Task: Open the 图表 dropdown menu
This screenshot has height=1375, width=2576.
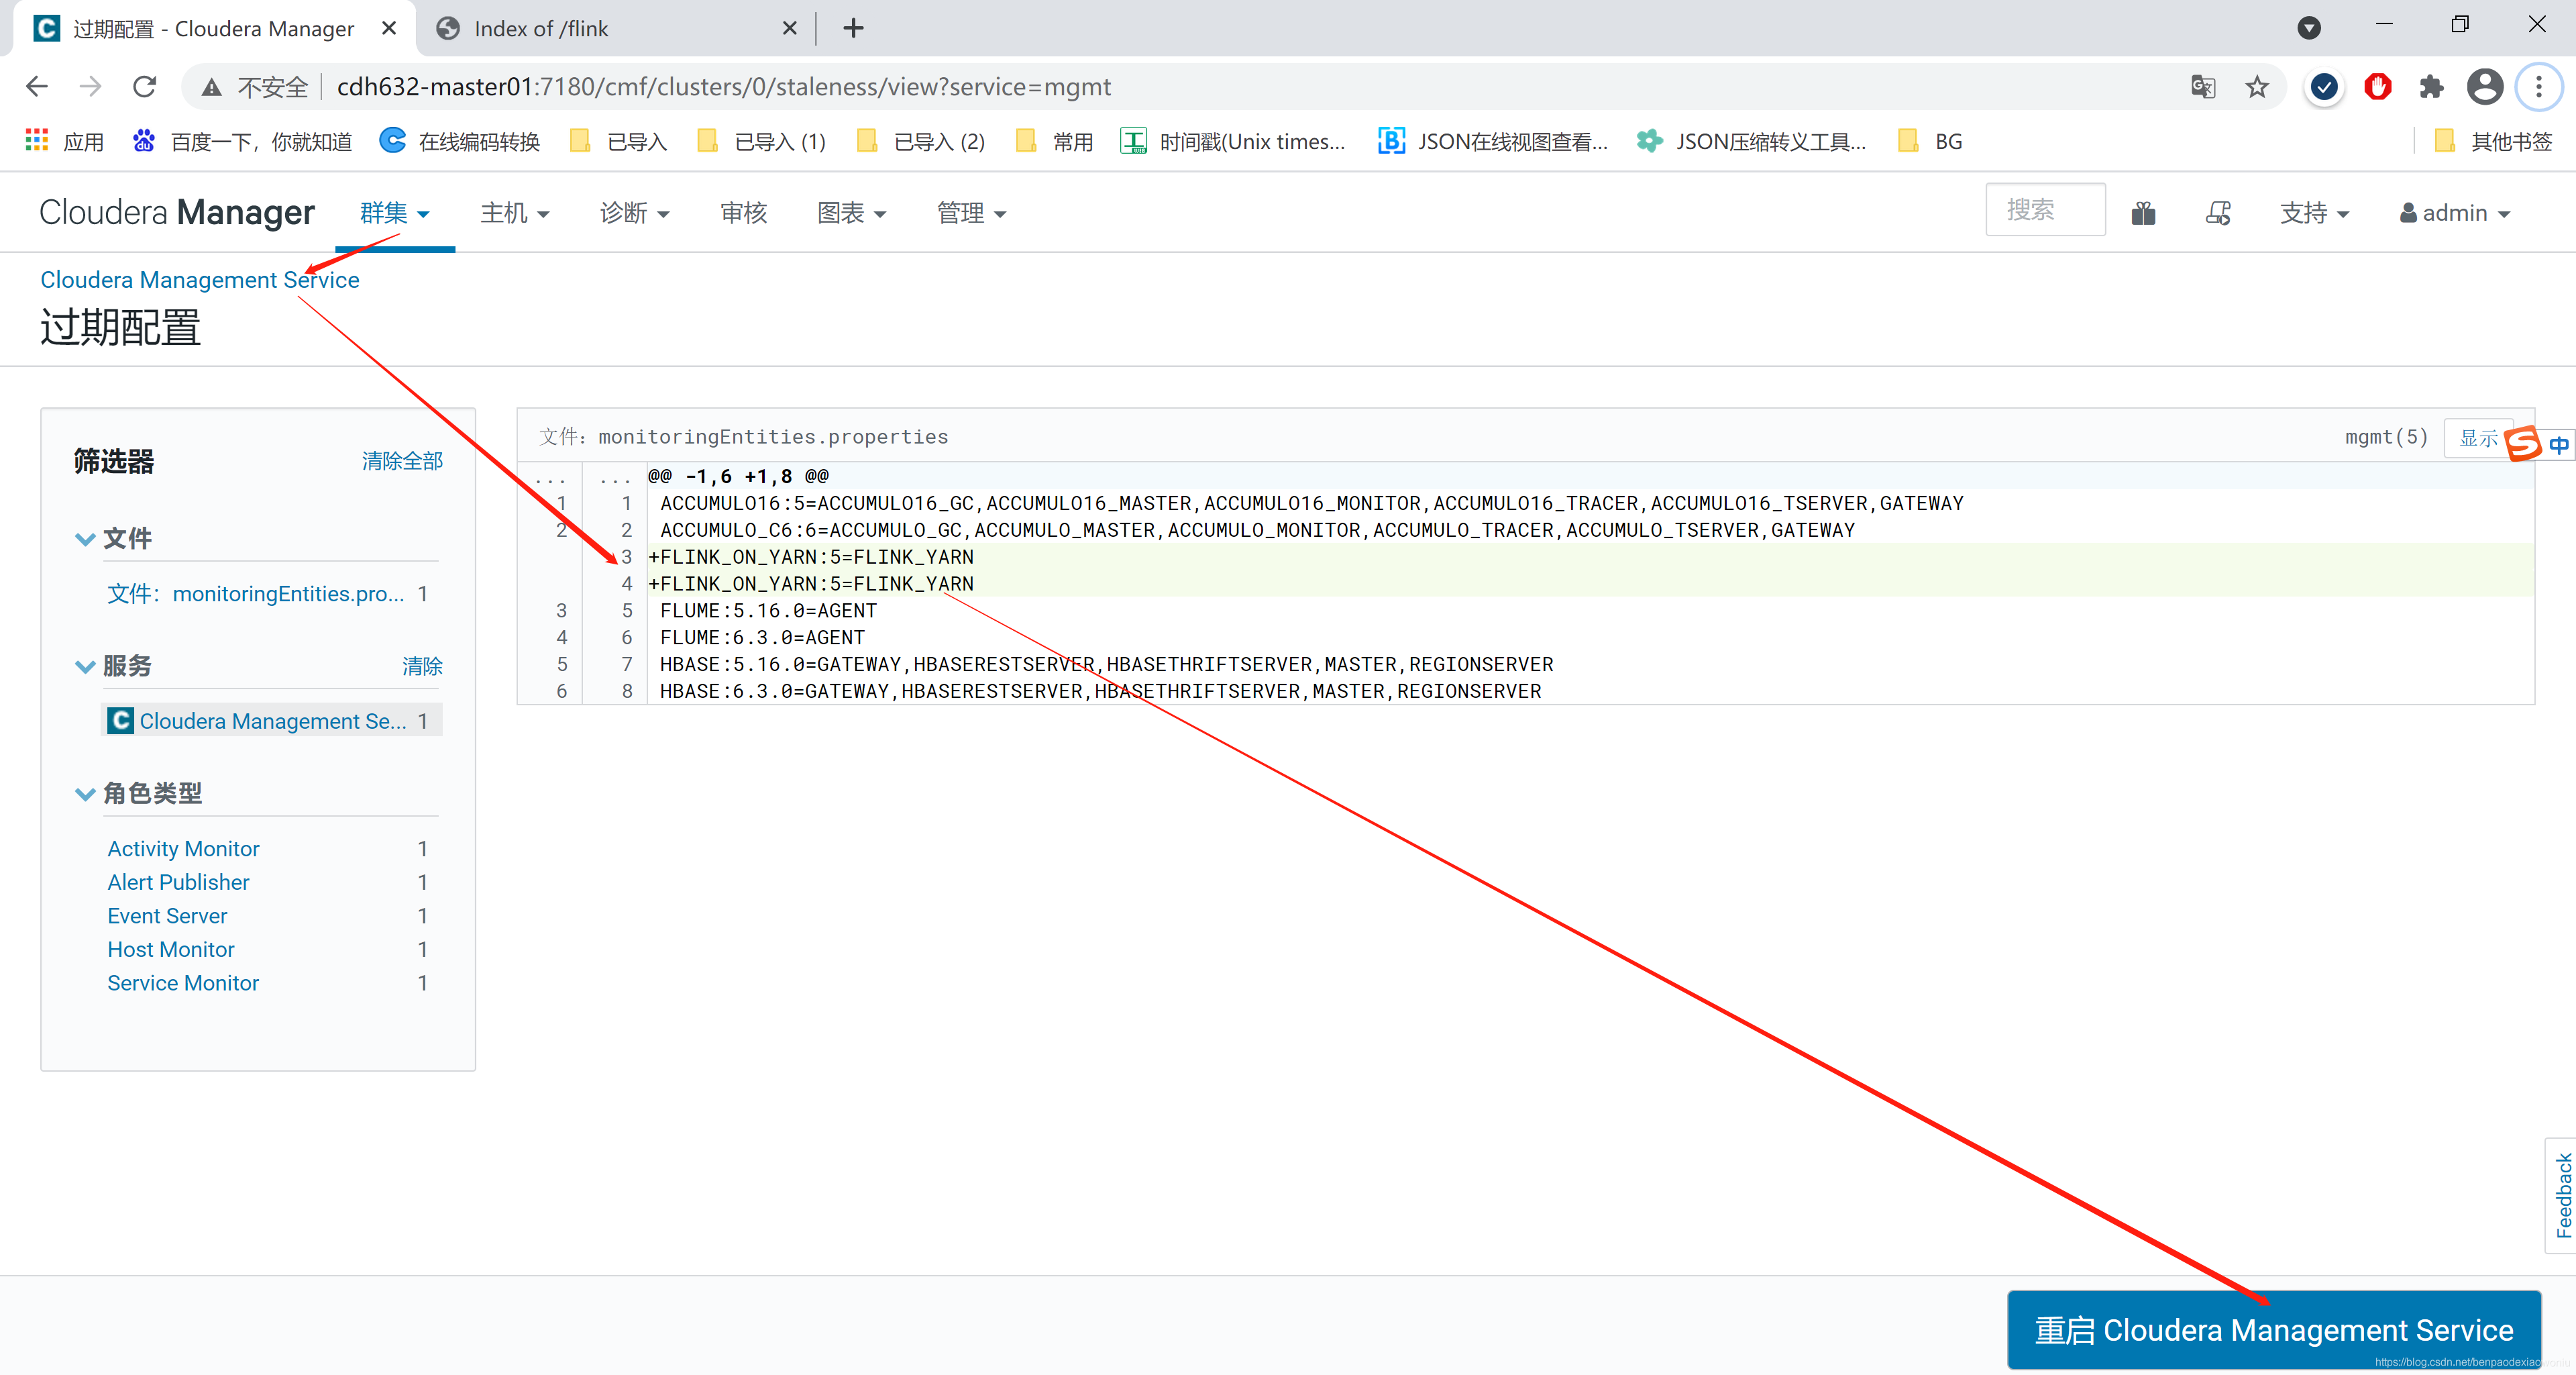Action: (x=852, y=213)
